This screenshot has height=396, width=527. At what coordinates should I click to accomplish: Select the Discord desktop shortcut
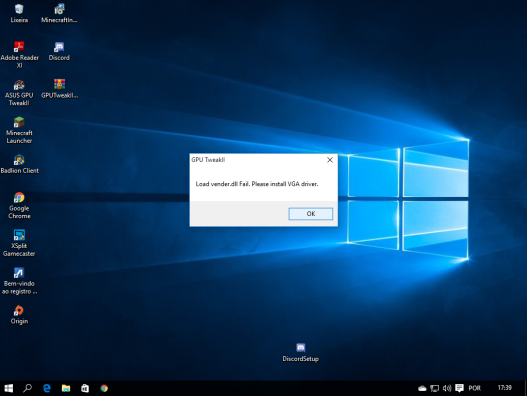click(x=59, y=51)
